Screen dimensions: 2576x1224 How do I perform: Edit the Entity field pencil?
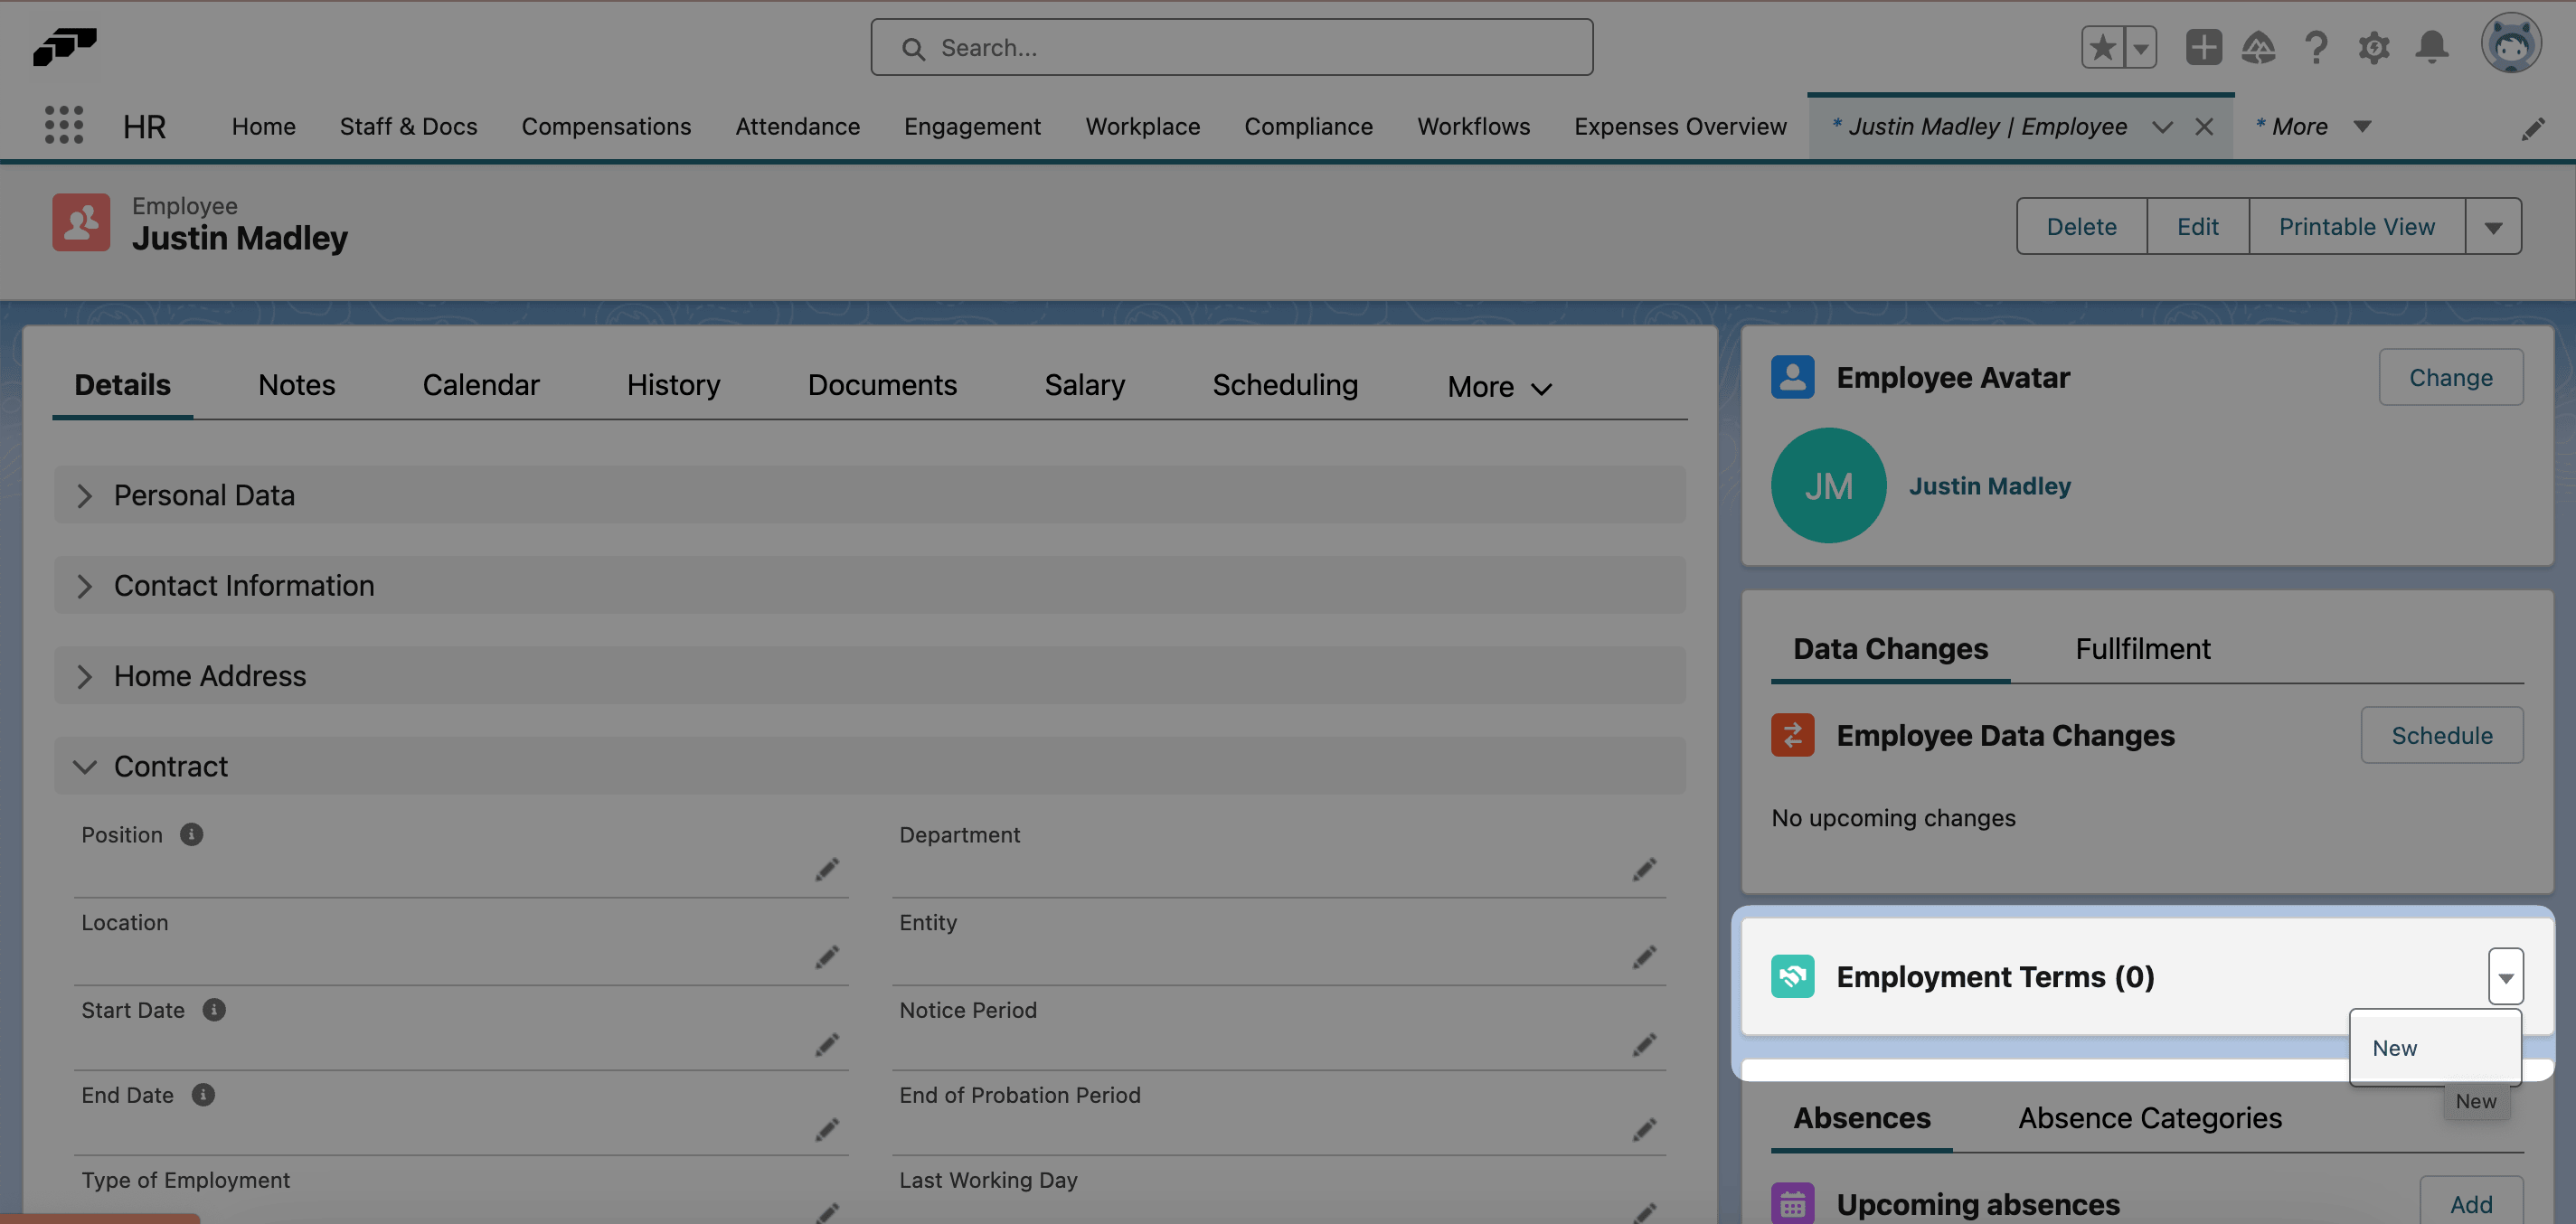[1644, 957]
